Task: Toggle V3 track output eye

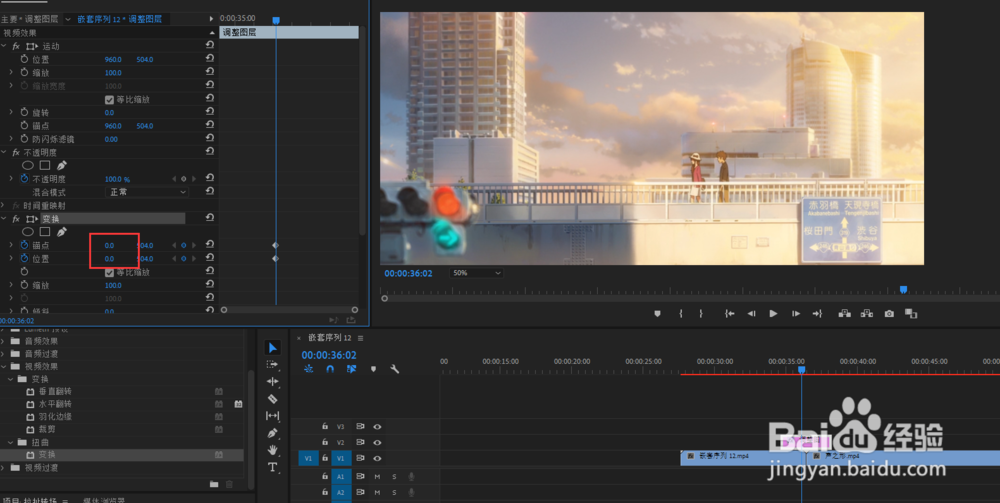Action: click(x=378, y=426)
